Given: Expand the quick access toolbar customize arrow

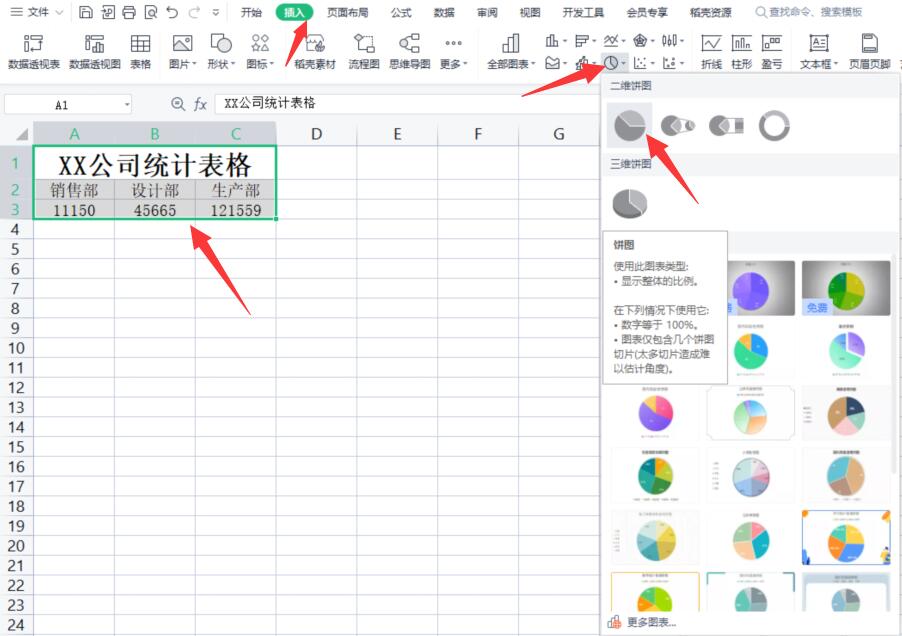Looking at the screenshot, I should (216, 12).
